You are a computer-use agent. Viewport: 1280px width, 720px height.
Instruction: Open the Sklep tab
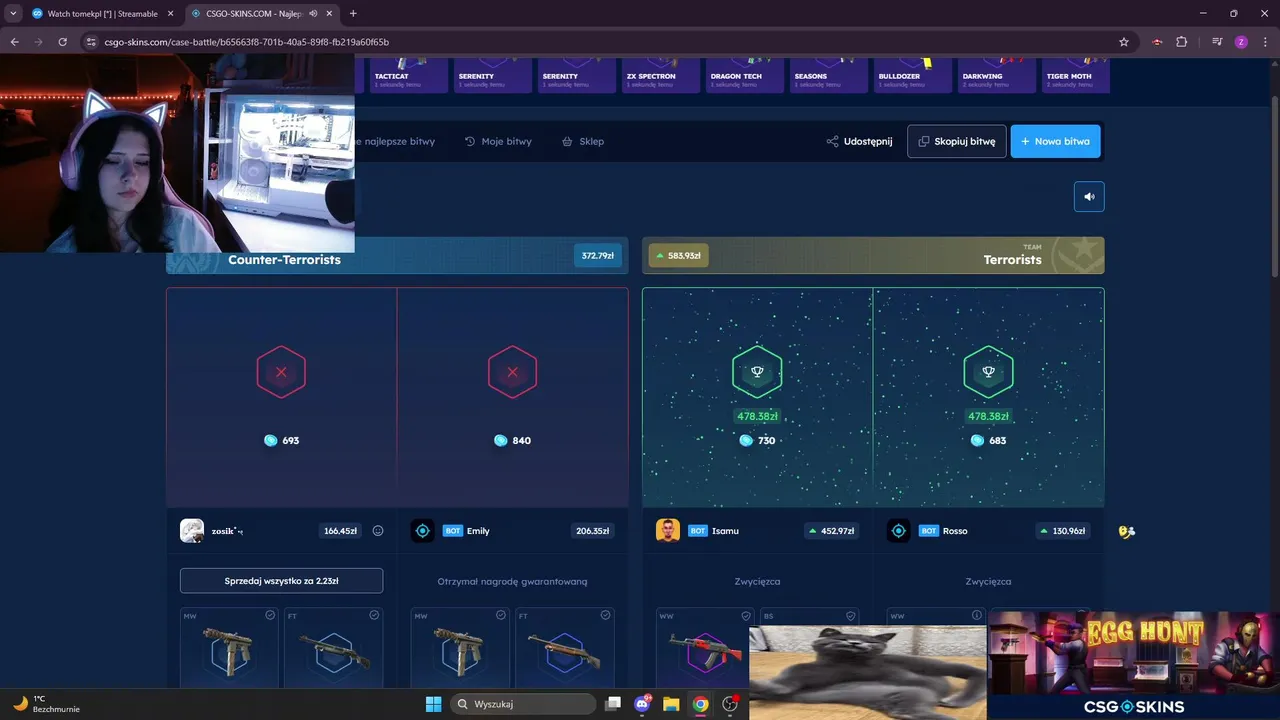(583, 141)
